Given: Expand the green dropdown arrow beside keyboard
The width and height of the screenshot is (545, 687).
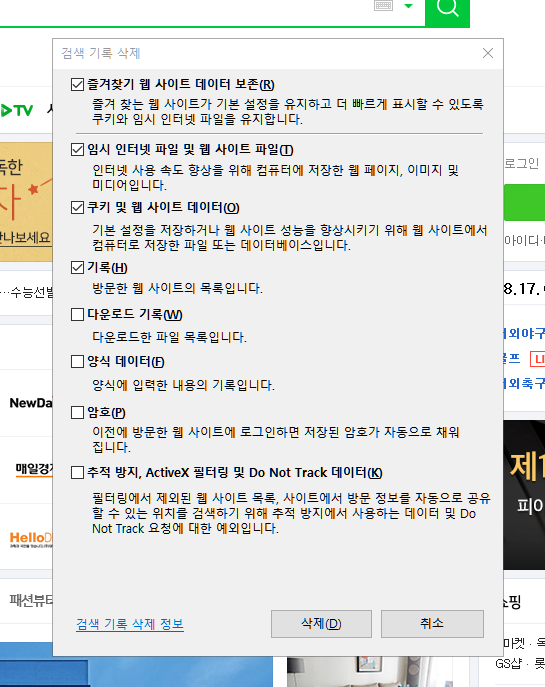Looking at the screenshot, I should pyautogui.click(x=408, y=6).
